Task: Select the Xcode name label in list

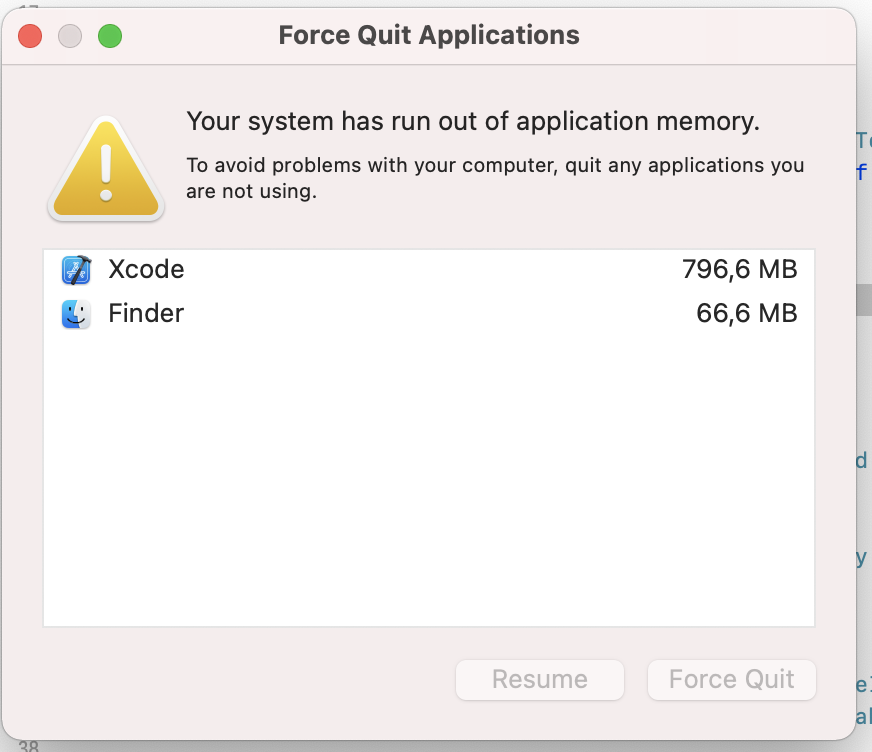Action: point(146,269)
